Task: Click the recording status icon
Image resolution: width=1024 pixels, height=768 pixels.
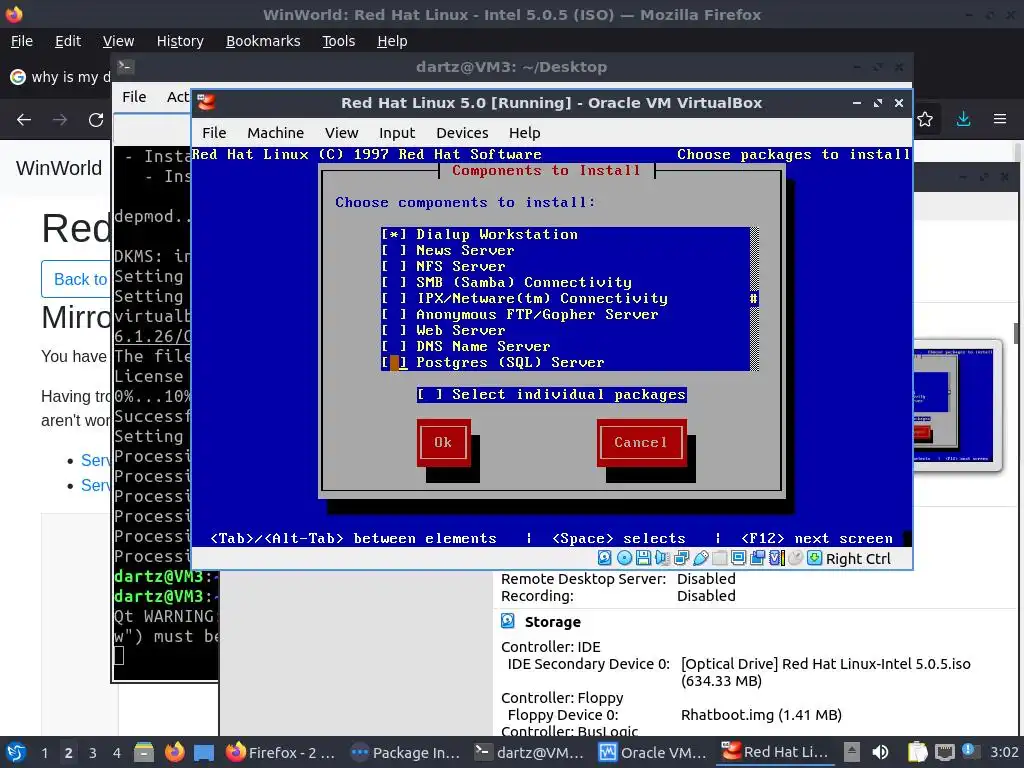Action: pyautogui.click(x=758, y=558)
